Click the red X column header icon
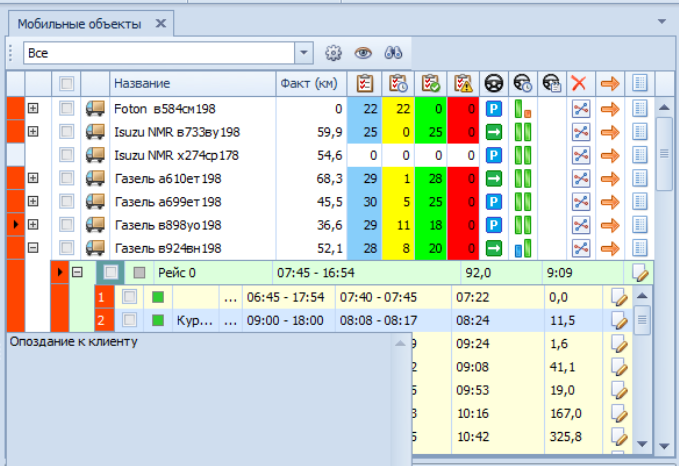 point(580,83)
